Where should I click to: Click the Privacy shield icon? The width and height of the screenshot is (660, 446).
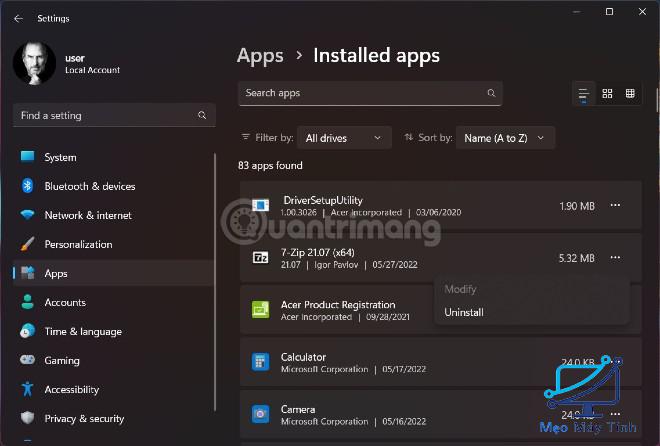point(27,418)
